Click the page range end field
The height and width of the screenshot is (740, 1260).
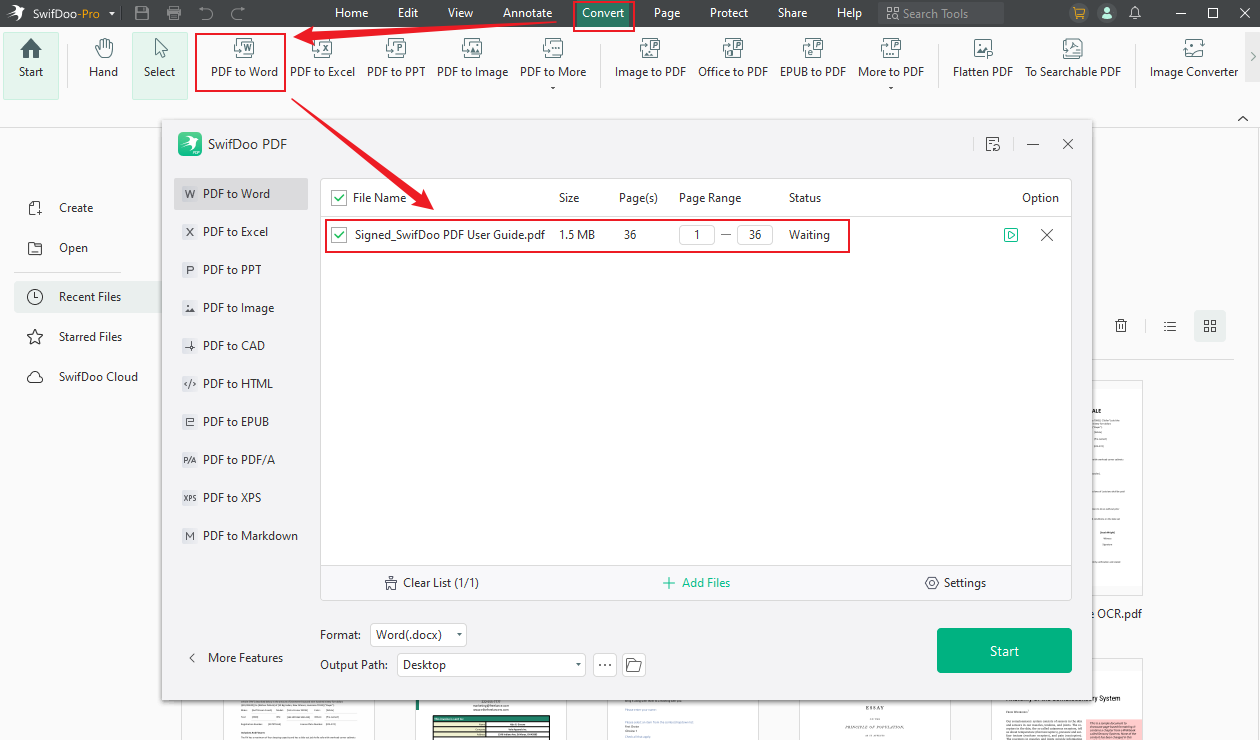(x=755, y=235)
